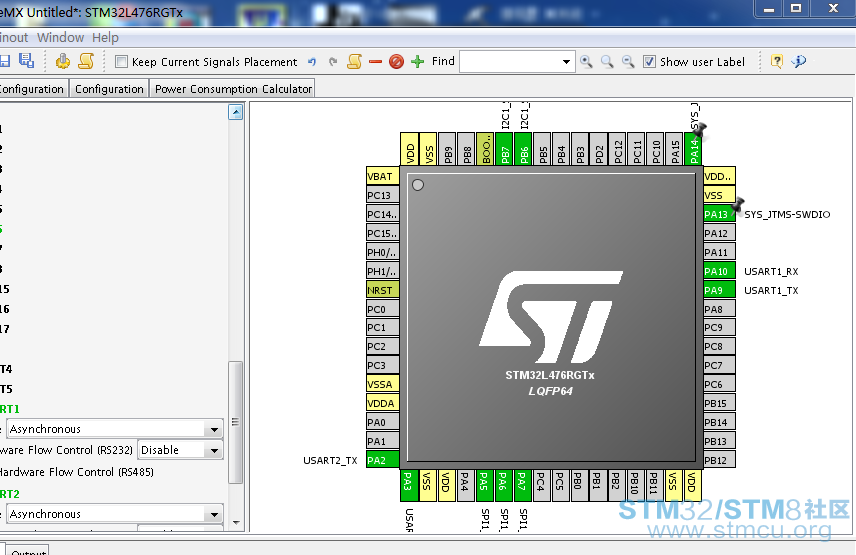
Task: Undo the last pinout change
Action: pyautogui.click(x=312, y=62)
